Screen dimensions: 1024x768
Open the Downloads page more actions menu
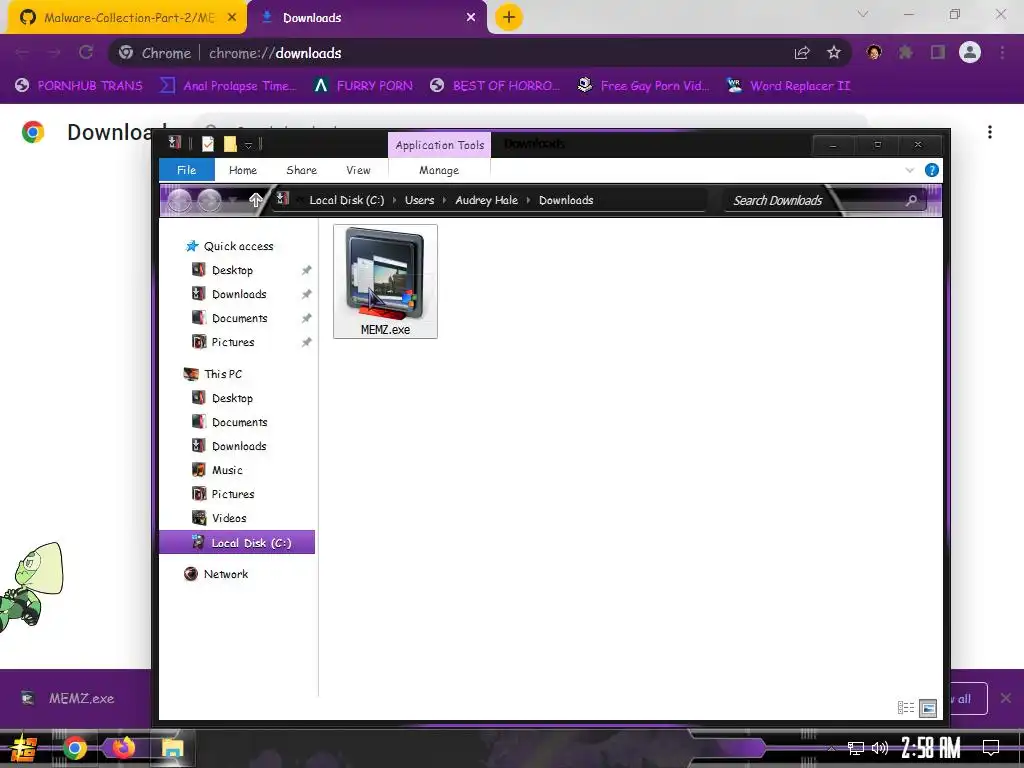[990, 132]
